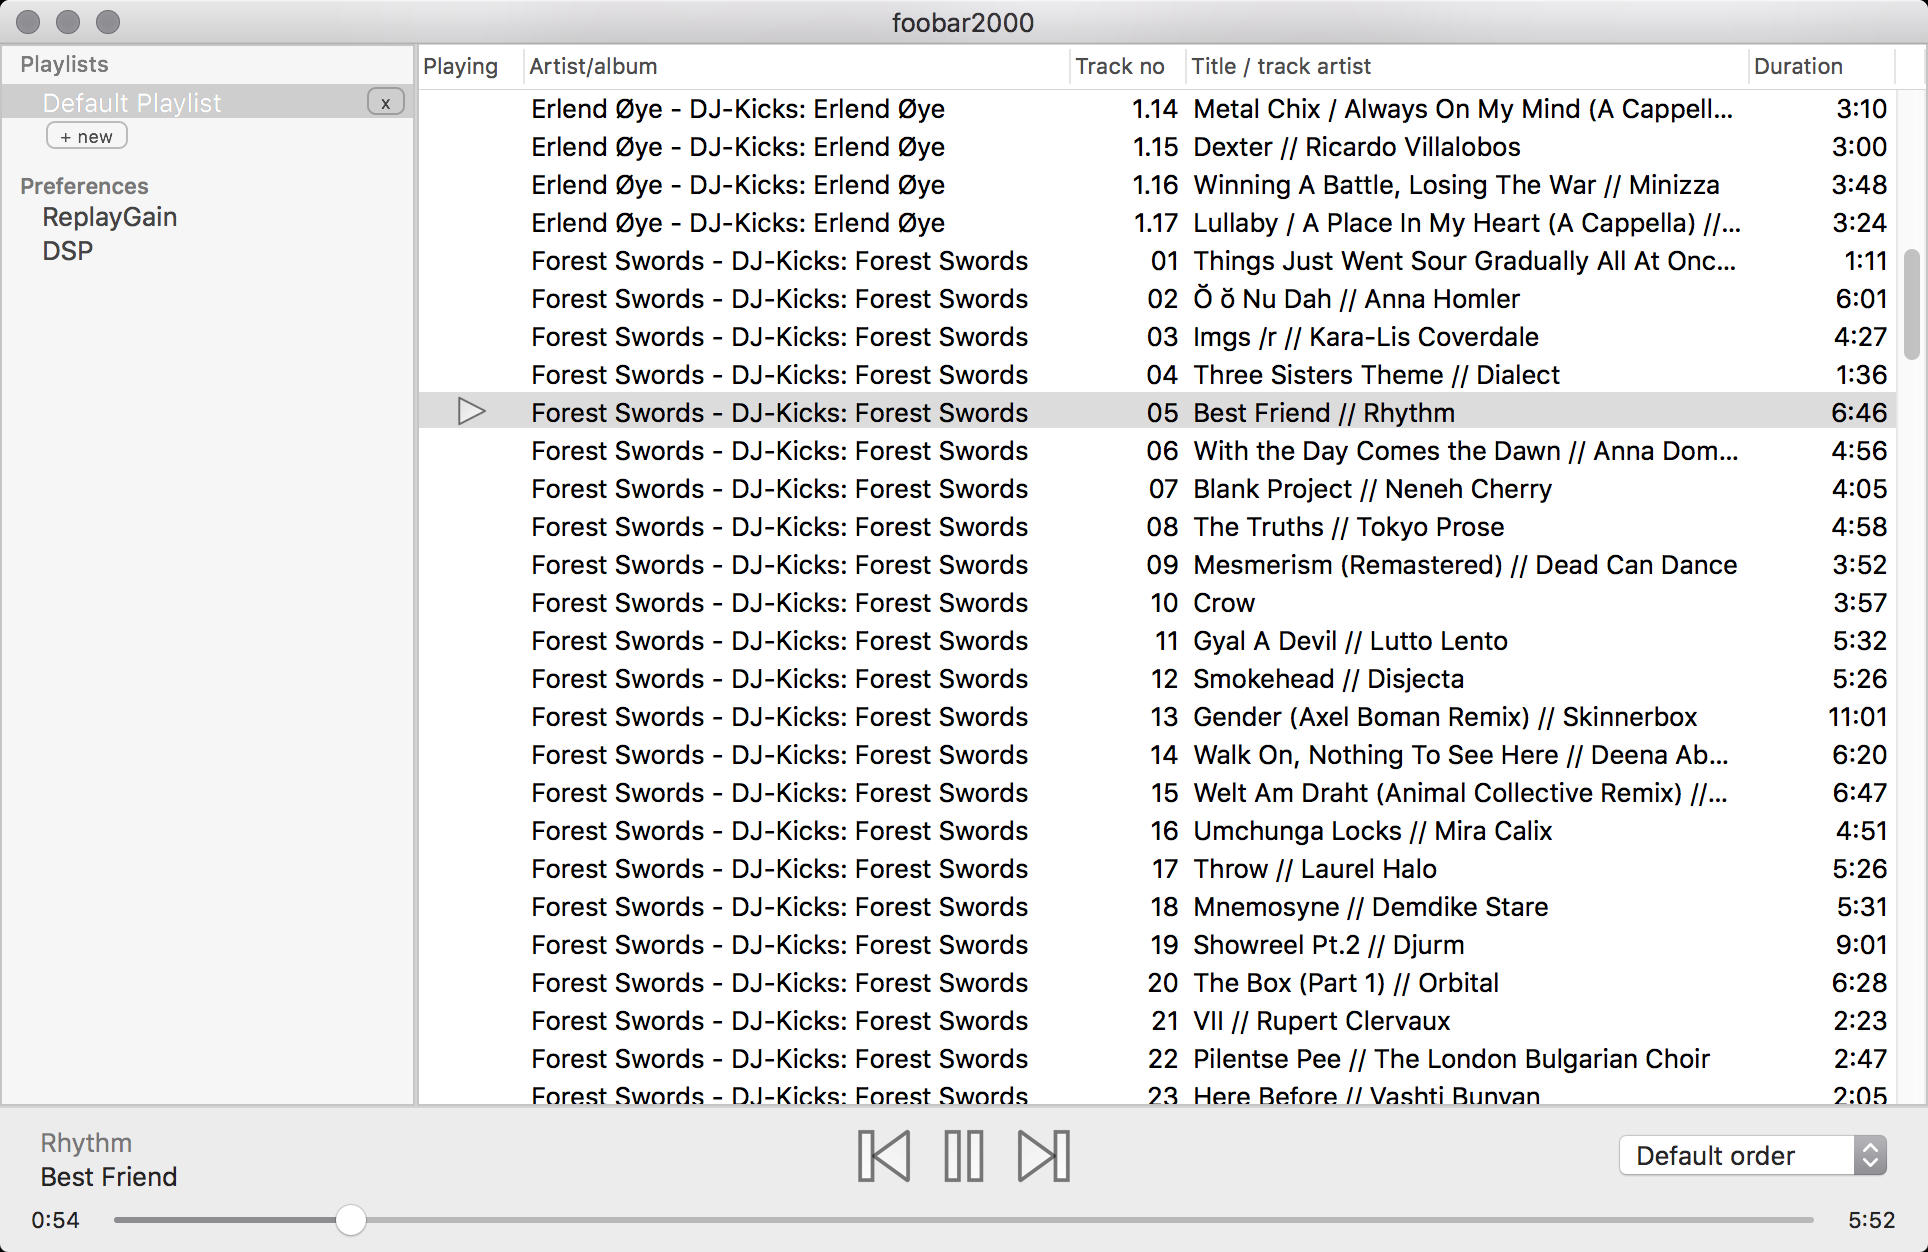This screenshot has height=1252, width=1928.
Task: Click the foobar2000 window title
Action: pyautogui.click(x=963, y=22)
